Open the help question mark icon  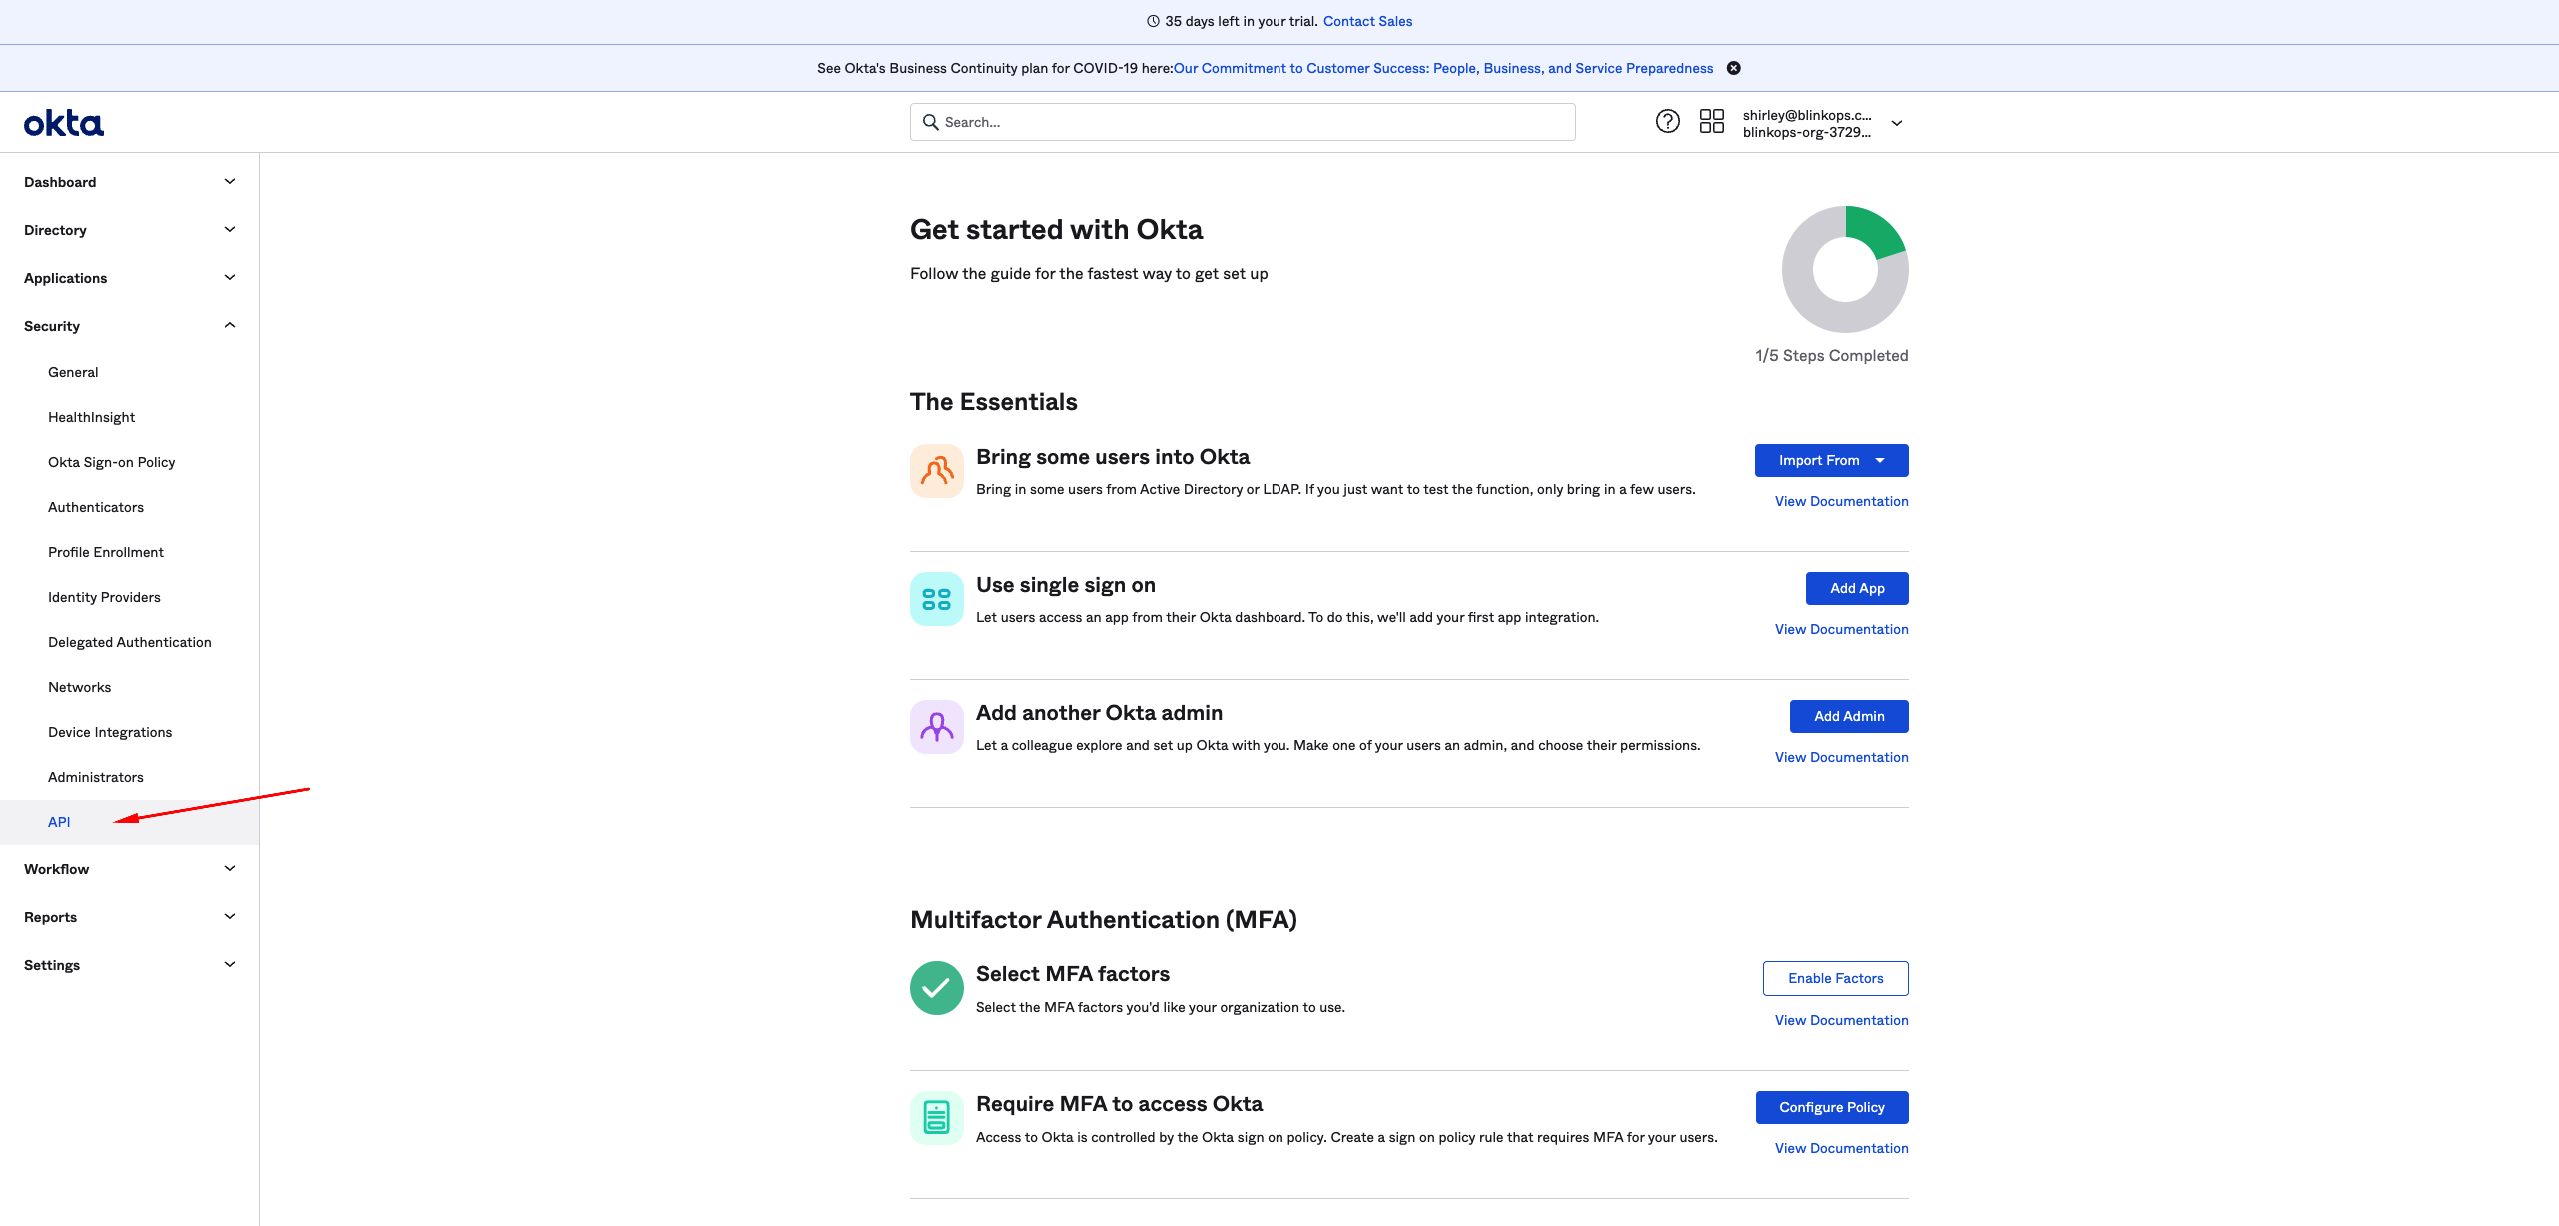click(x=1667, y=122)
